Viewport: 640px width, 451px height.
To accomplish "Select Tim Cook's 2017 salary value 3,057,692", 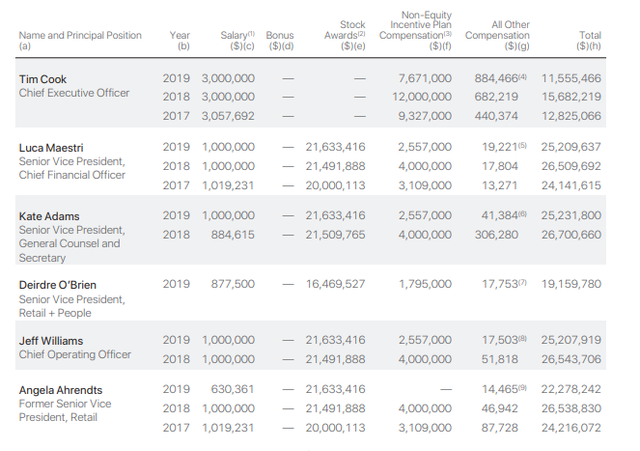I will pyautogui.click(x=228, y=115).
